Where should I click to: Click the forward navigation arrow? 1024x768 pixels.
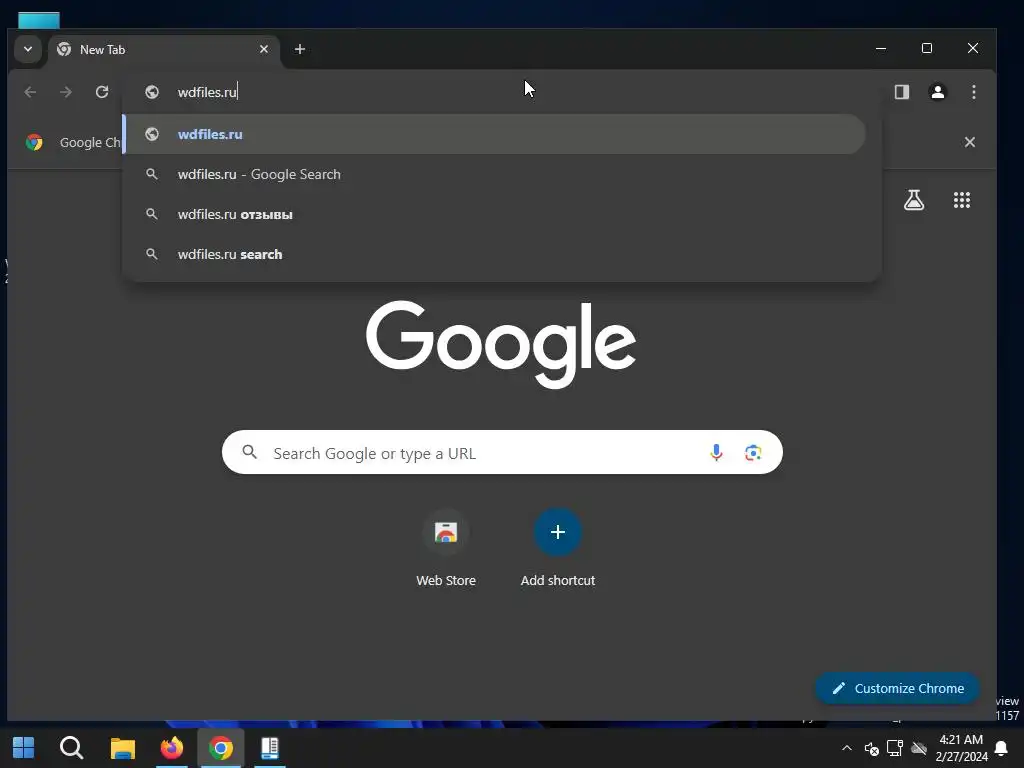point(66,92)
